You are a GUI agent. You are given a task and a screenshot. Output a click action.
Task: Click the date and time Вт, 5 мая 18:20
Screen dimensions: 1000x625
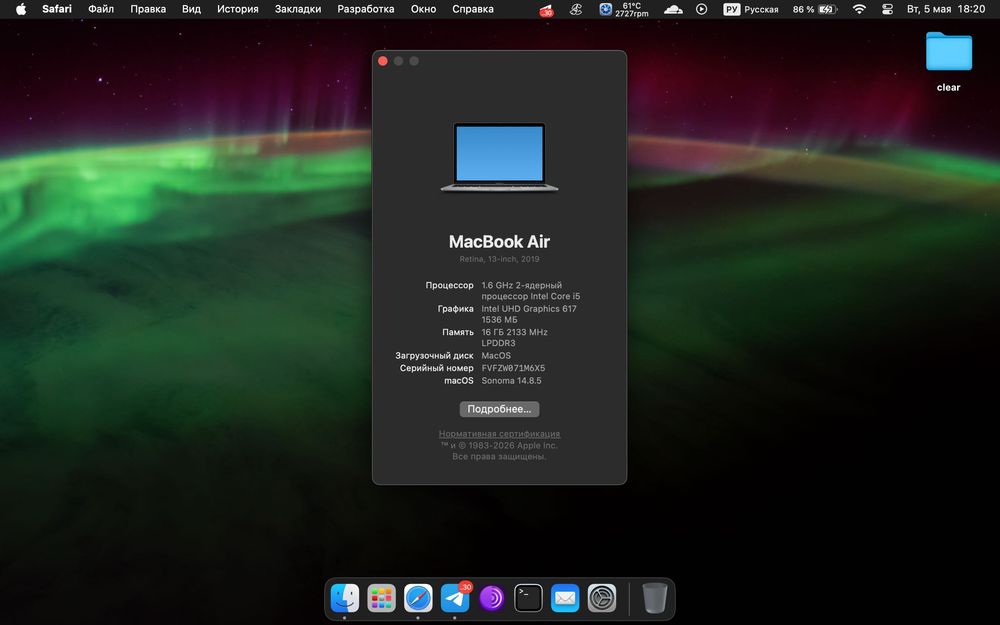click(x=946, y=9)
